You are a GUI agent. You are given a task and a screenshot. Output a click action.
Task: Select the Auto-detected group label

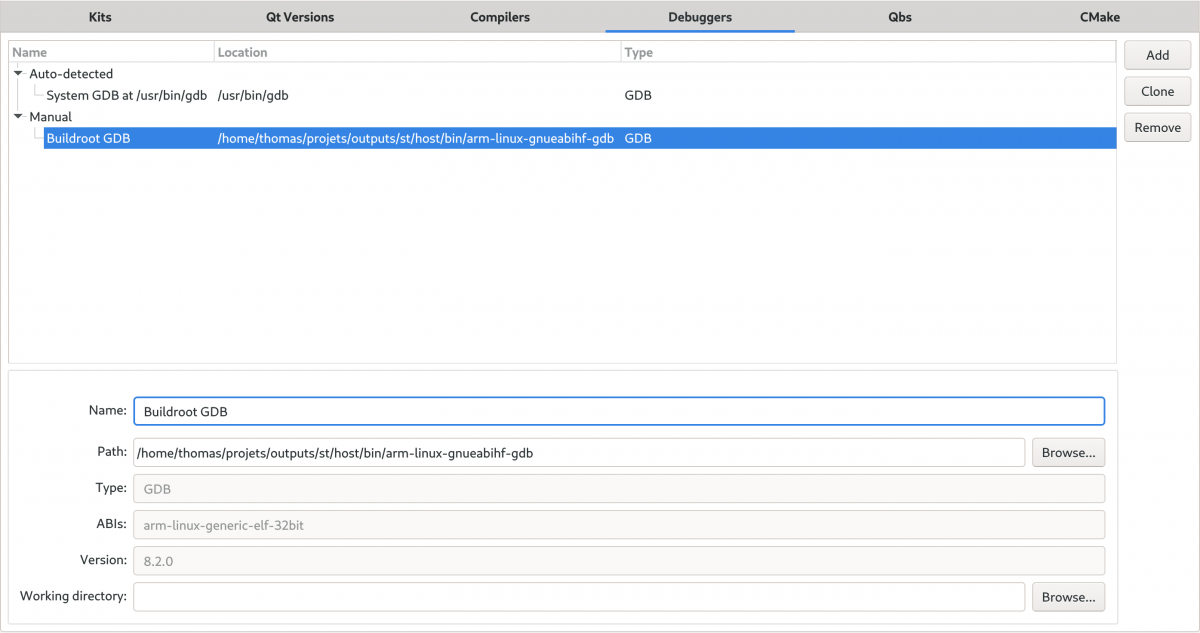[71, 74]
